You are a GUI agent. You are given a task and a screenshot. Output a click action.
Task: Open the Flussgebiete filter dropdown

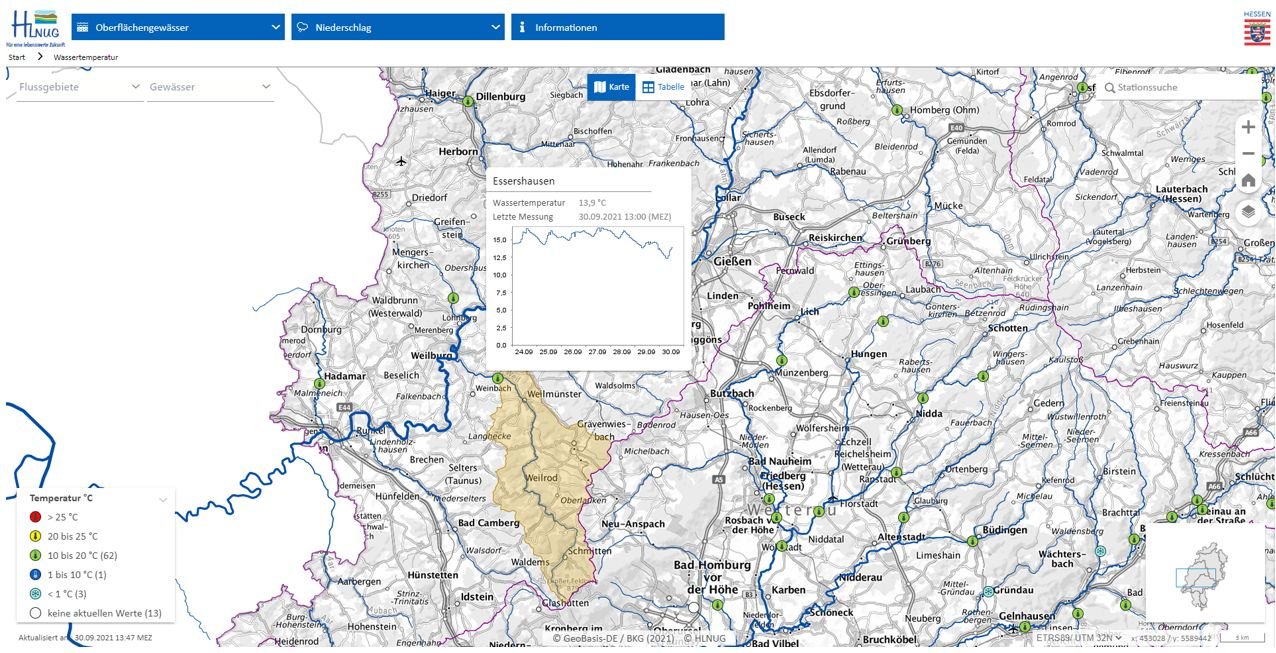pos(80,87)
